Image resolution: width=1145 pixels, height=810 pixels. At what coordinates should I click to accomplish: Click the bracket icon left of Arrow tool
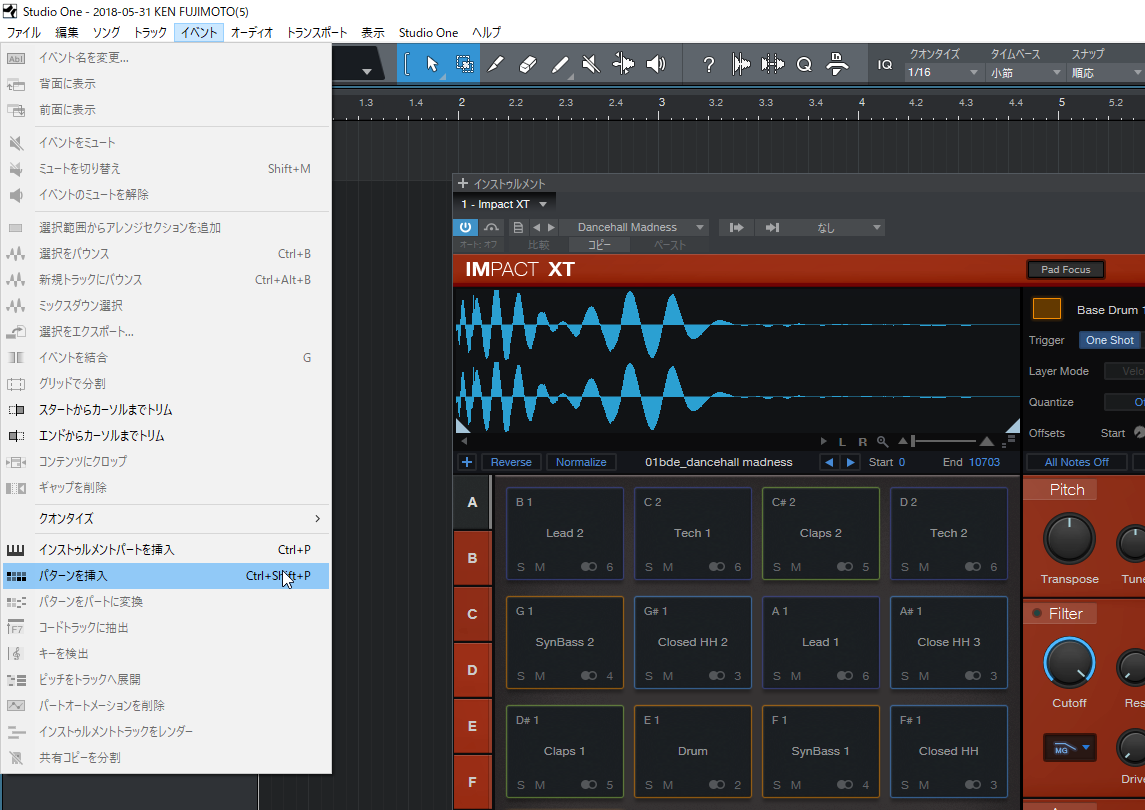[x=407, y=64]
